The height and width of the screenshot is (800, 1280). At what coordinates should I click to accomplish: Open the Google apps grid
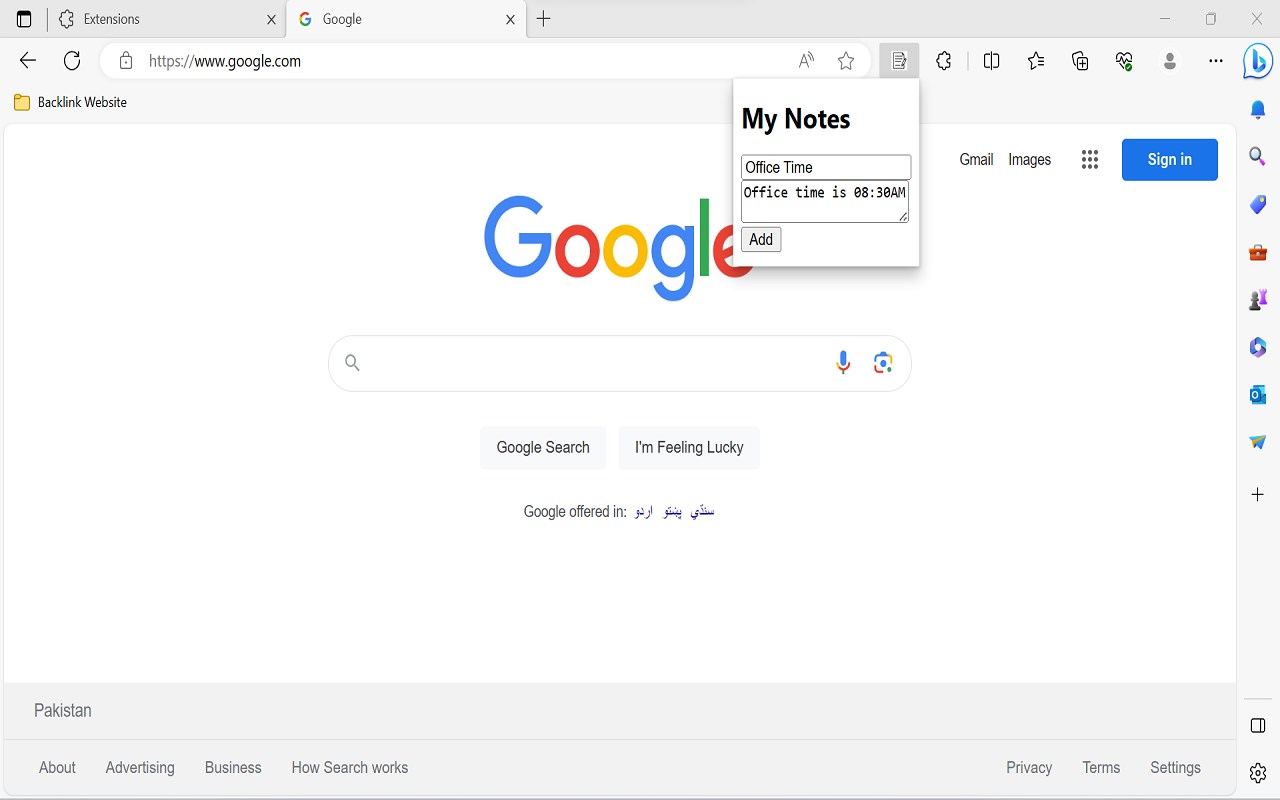coord(1090,159)
